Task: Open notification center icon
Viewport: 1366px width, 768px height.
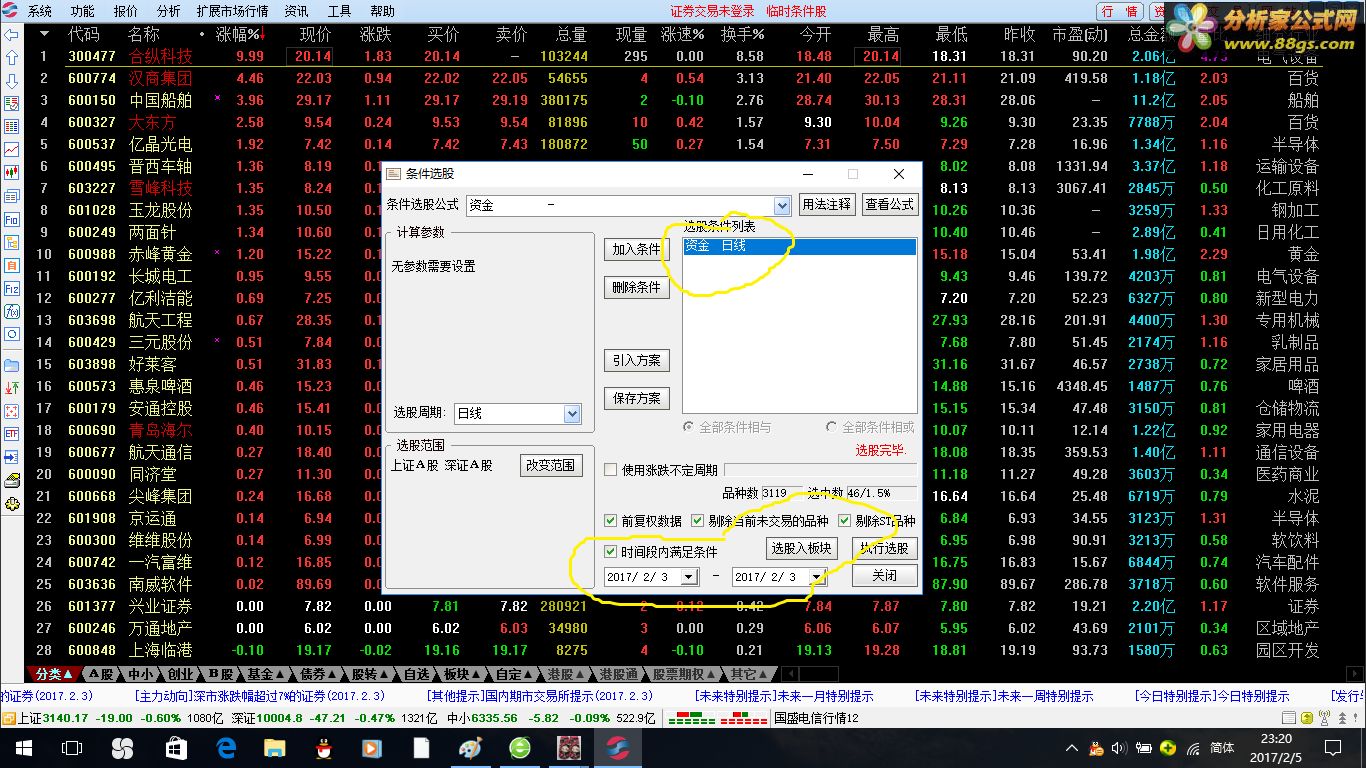Action: (x=1333, y=748)
